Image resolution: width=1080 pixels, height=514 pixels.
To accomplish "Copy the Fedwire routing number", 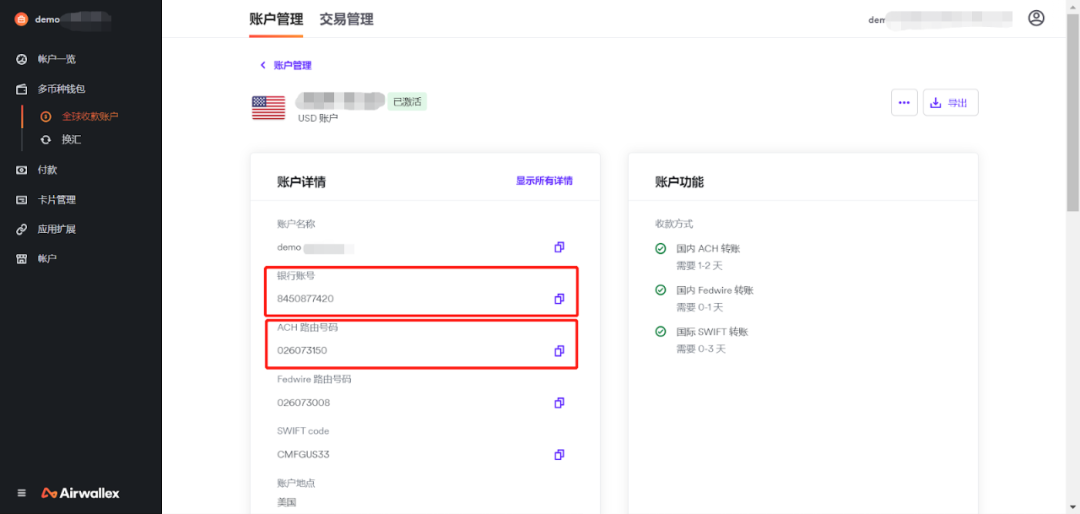I will (559, 403).
